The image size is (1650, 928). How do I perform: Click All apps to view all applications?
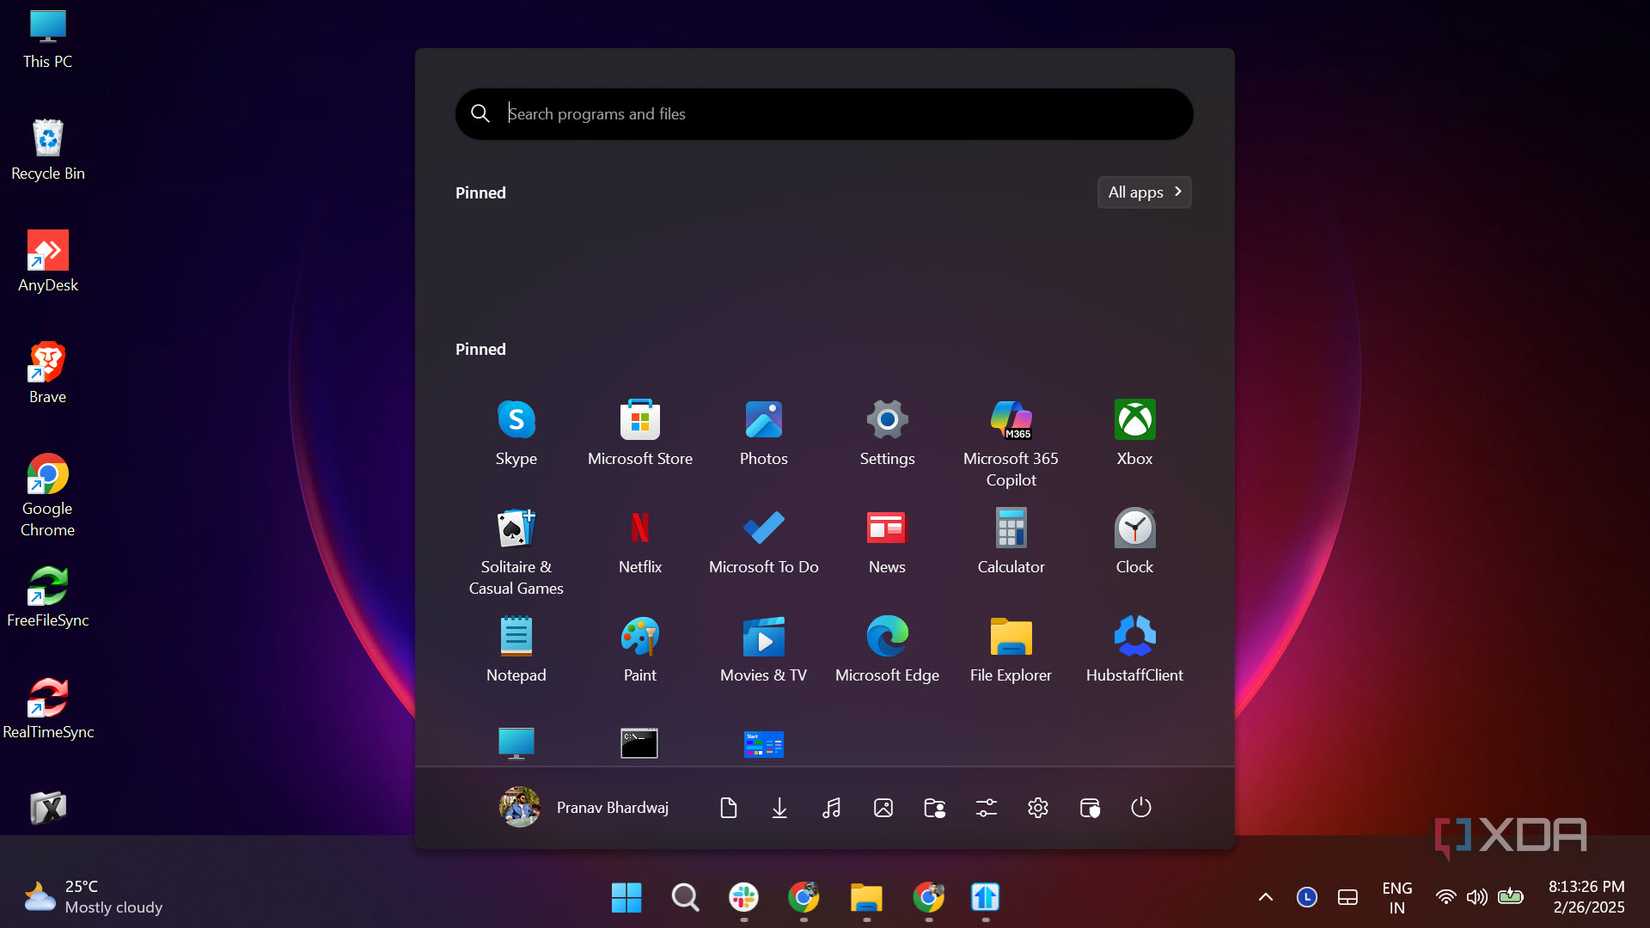tap(1143, 192)
